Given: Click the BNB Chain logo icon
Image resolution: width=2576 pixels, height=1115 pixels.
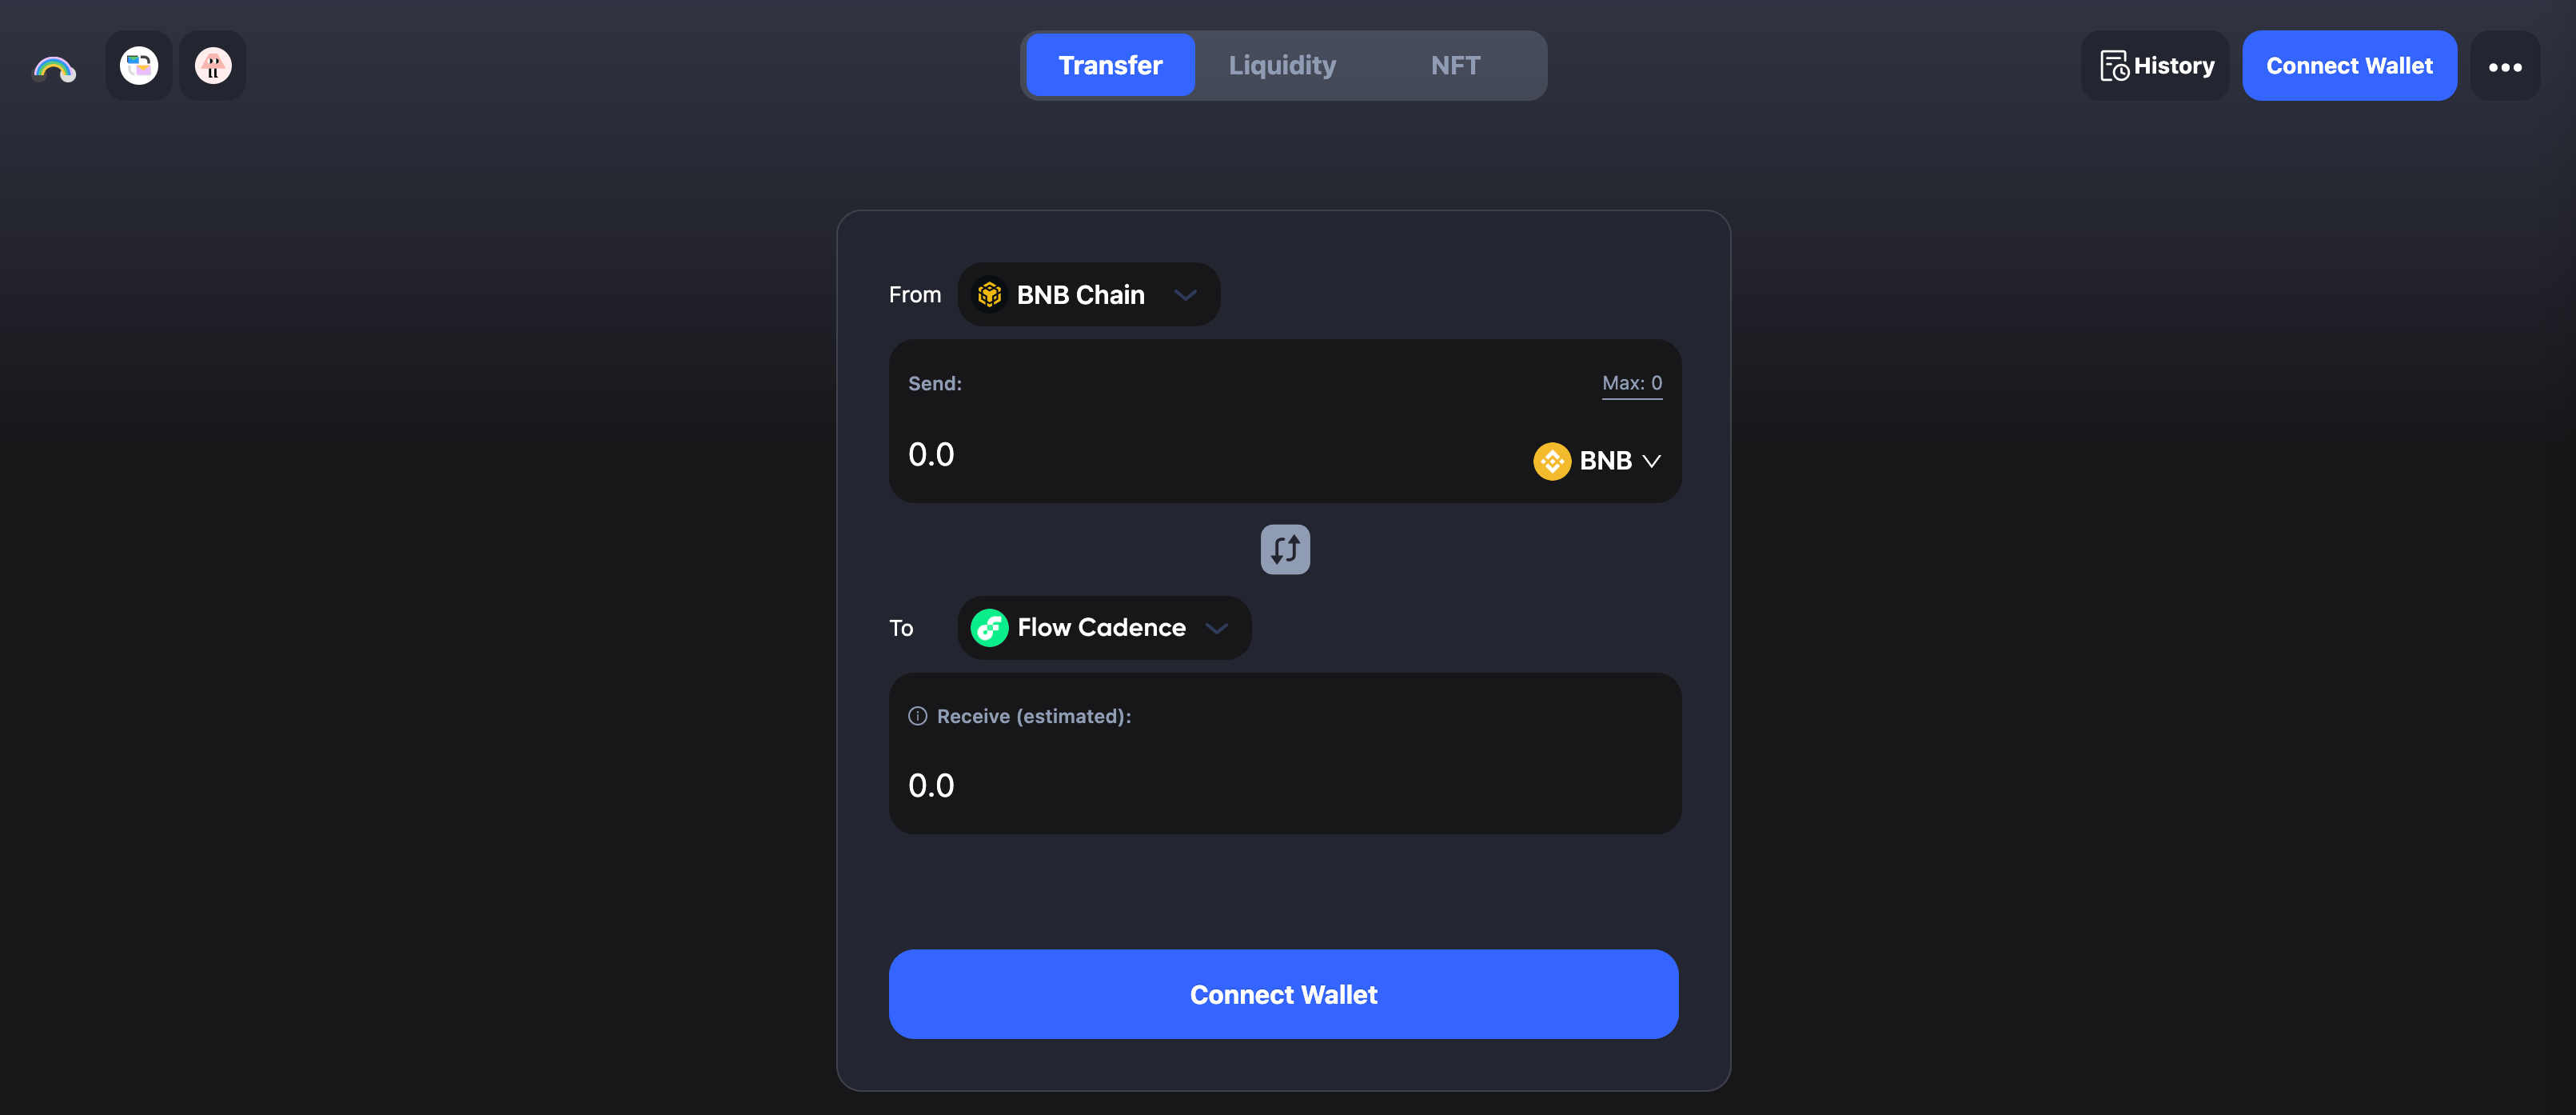Looking at the screenshot, I should click(x=990, y=295).
